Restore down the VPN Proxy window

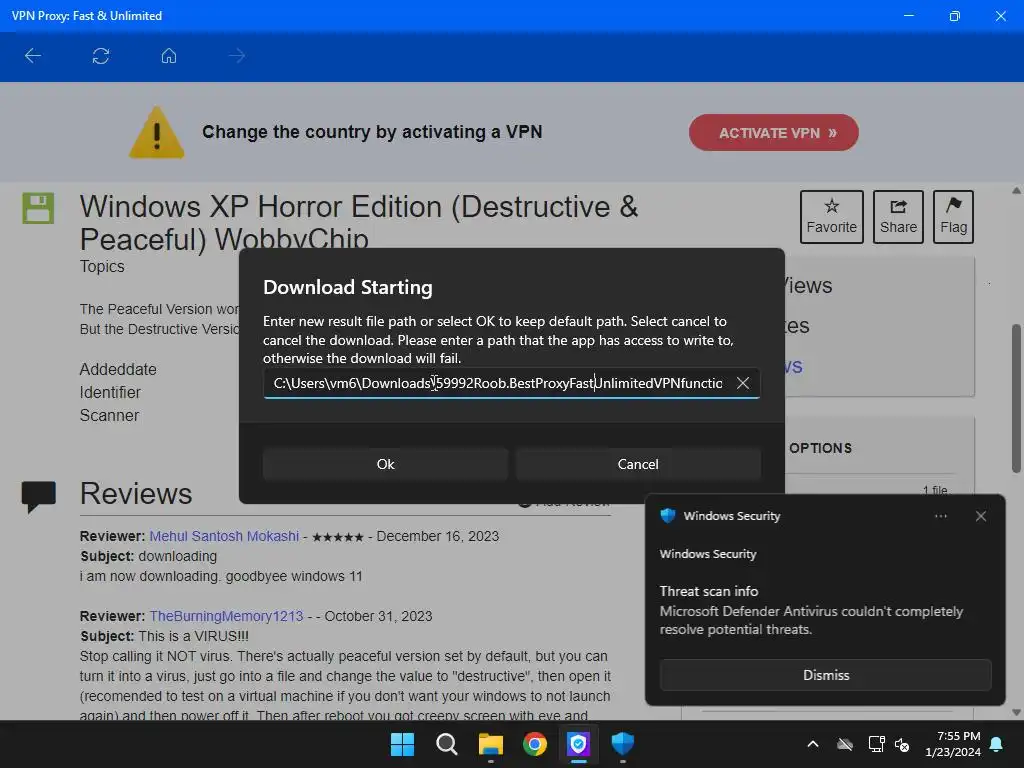954,16
